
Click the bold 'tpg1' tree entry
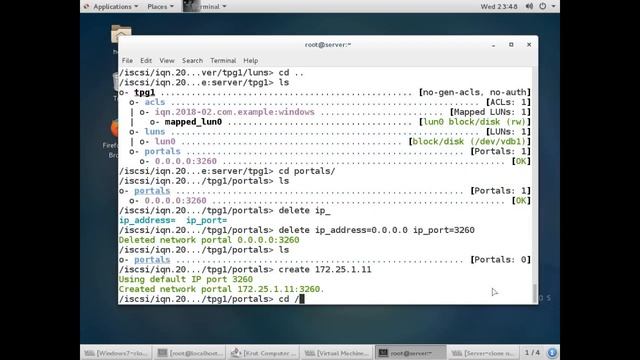144,93
